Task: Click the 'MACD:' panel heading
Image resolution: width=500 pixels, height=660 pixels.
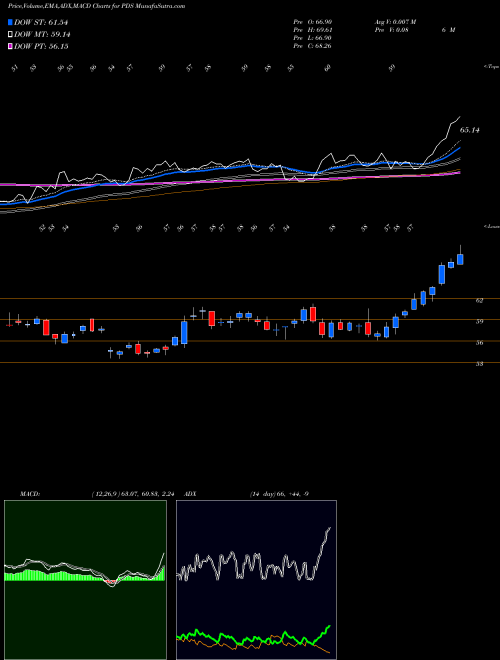Action: pyautogui.click(x=30, y=494)
